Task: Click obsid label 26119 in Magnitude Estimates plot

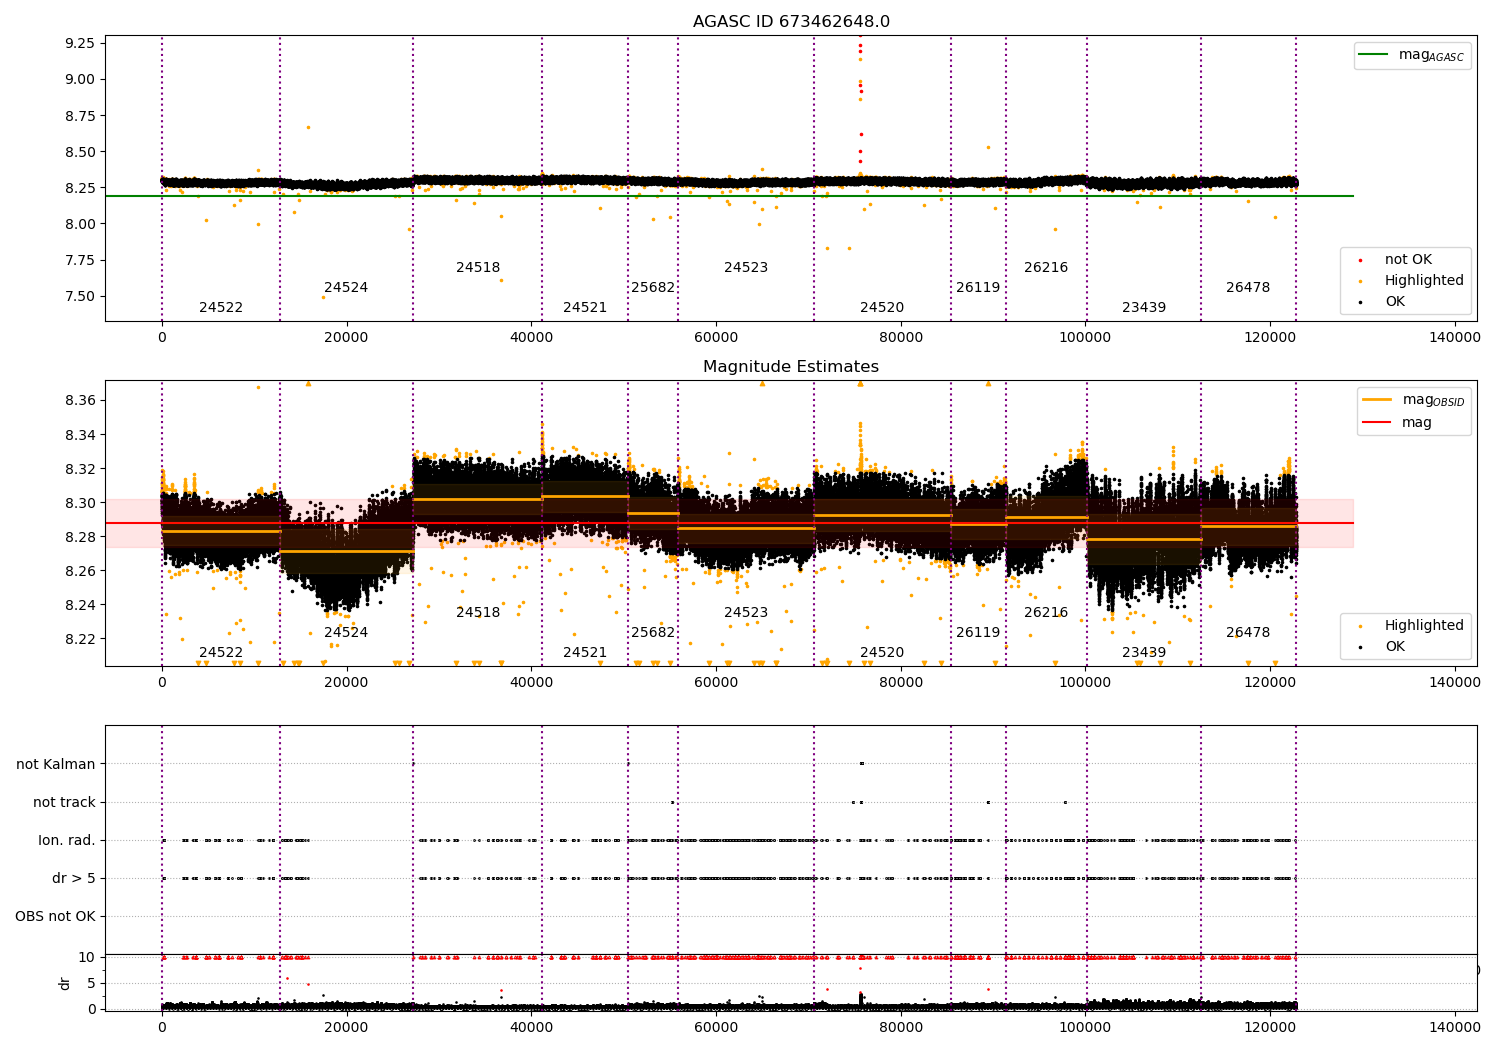Action: [x=978, y=633]
